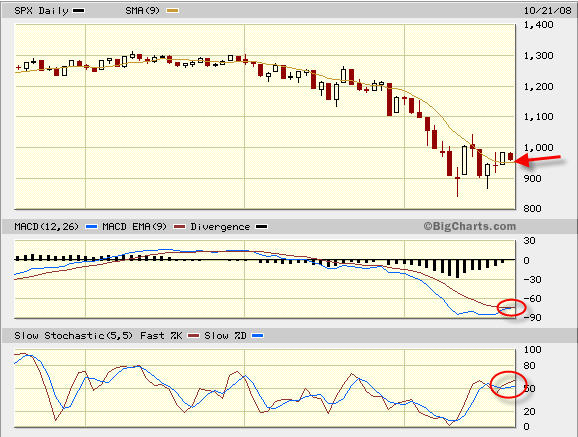Click the stochastic axis value 80
The height and width of the screenshot is (437, 578).
coord(529,366)
